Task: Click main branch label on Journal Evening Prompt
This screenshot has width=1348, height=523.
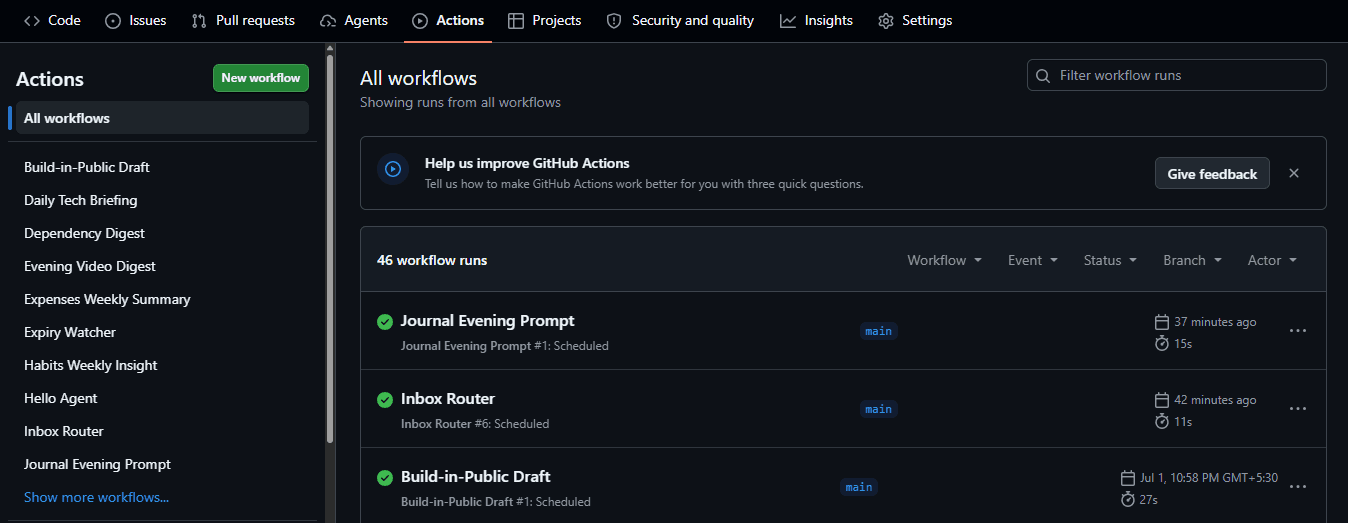Action: [x=879, y=331]
